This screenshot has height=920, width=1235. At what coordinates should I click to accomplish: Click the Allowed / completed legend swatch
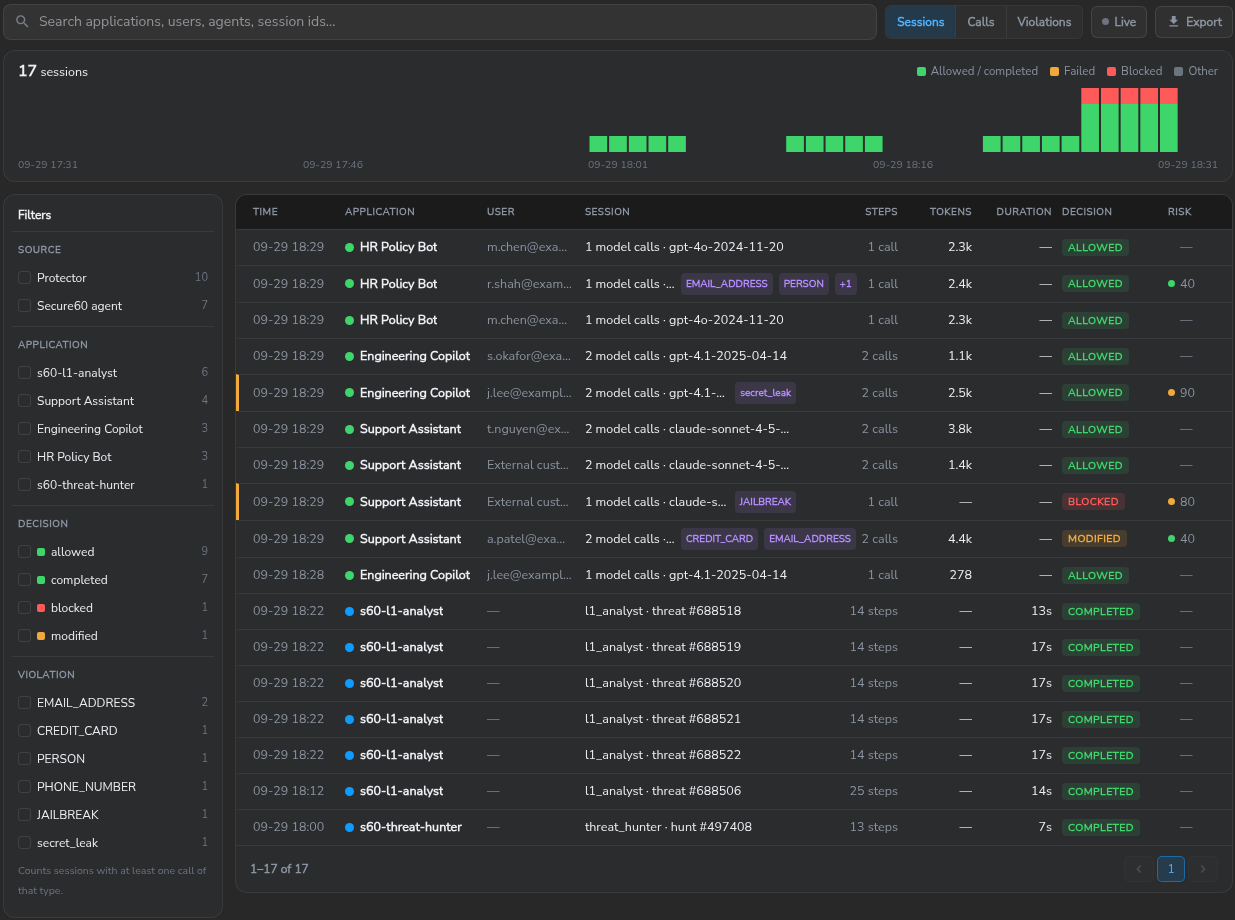(921, 71)
